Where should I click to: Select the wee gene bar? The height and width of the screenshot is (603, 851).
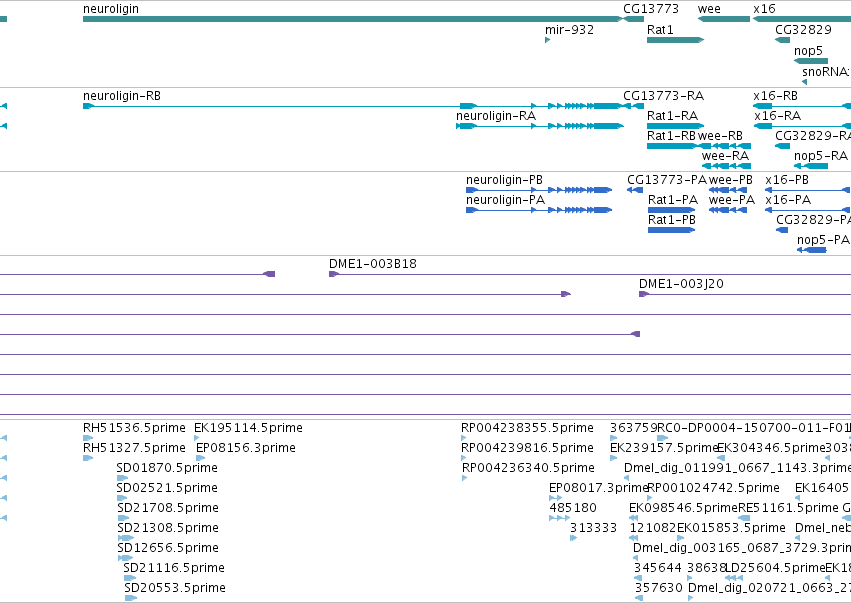coord(723,19)
